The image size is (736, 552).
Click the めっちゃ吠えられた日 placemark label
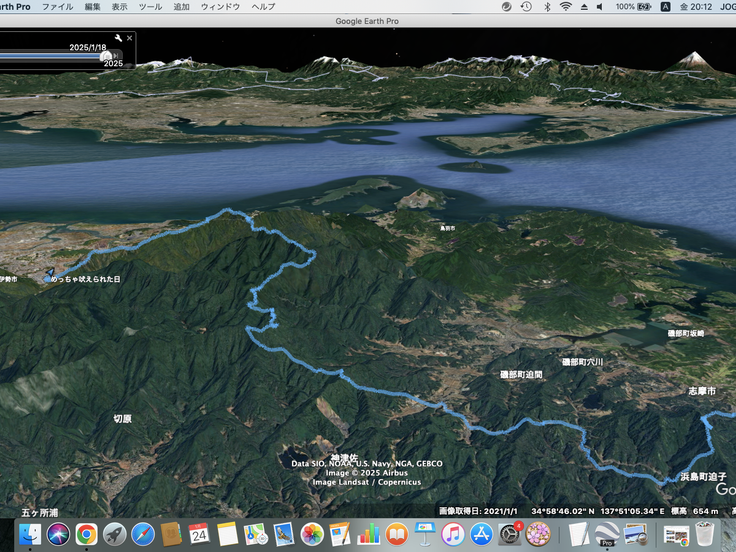[85, 280]
